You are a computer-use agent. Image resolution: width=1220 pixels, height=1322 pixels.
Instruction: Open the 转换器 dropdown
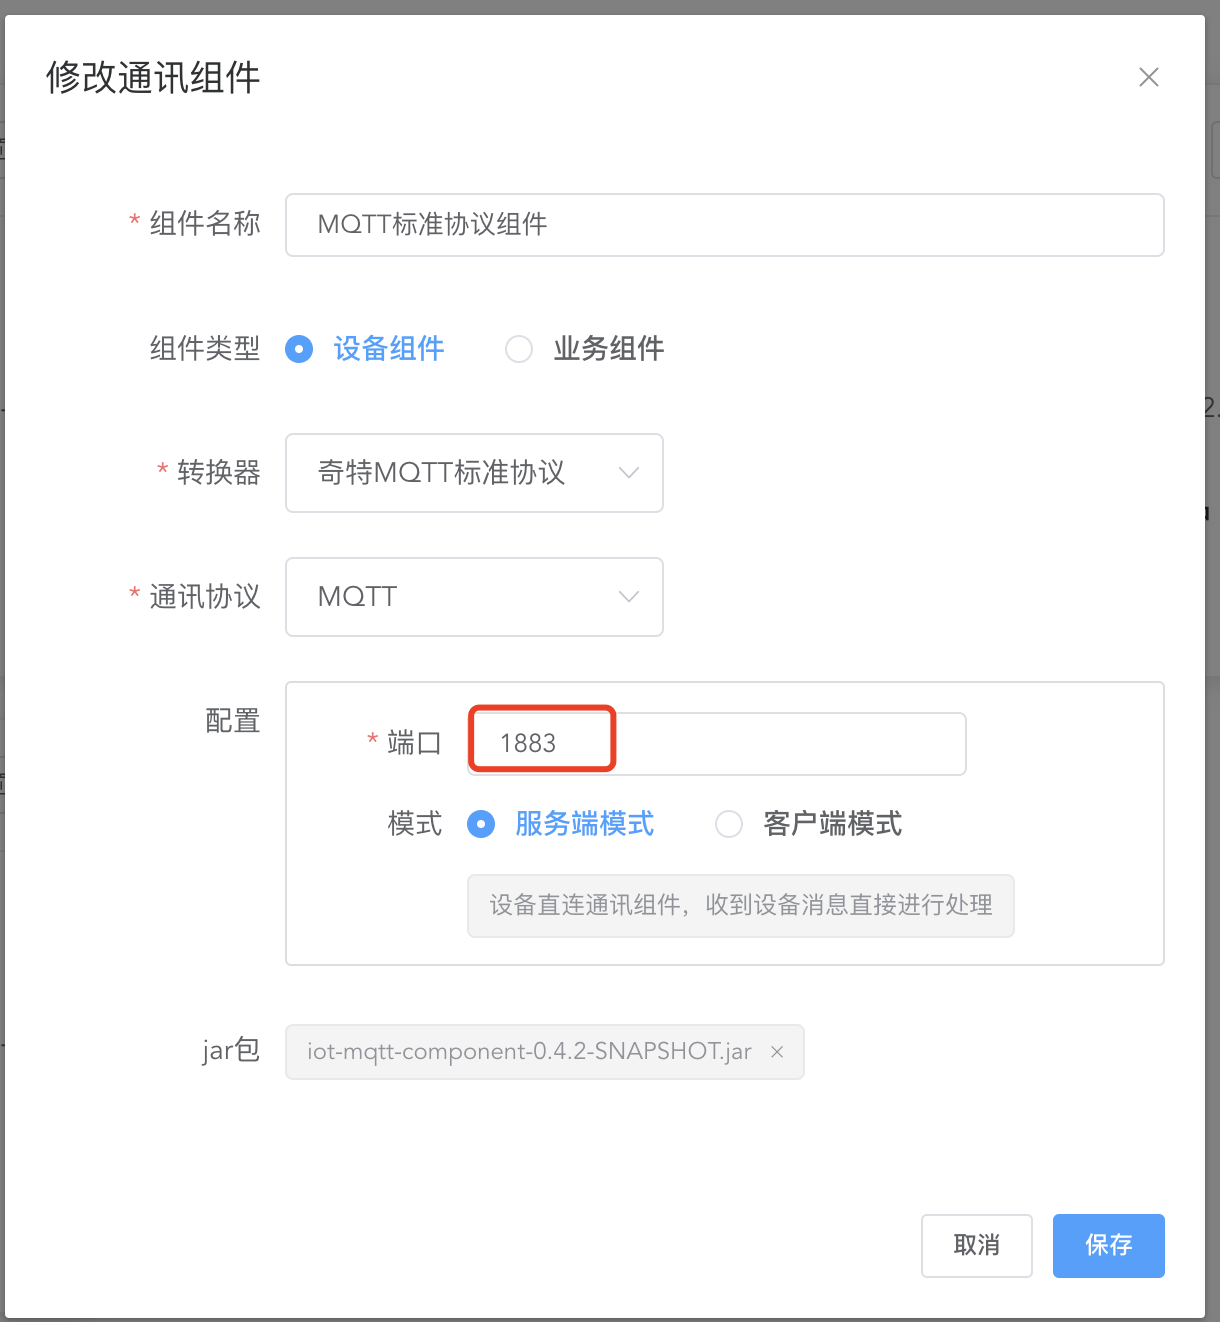[x=474, y=473]
